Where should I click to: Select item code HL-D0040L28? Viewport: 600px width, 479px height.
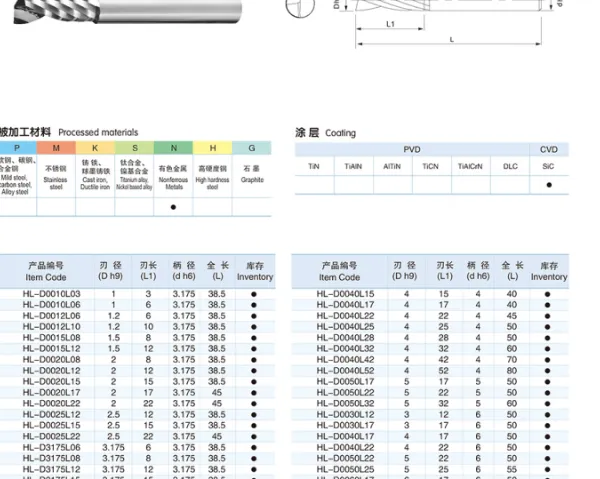(346, 338)
